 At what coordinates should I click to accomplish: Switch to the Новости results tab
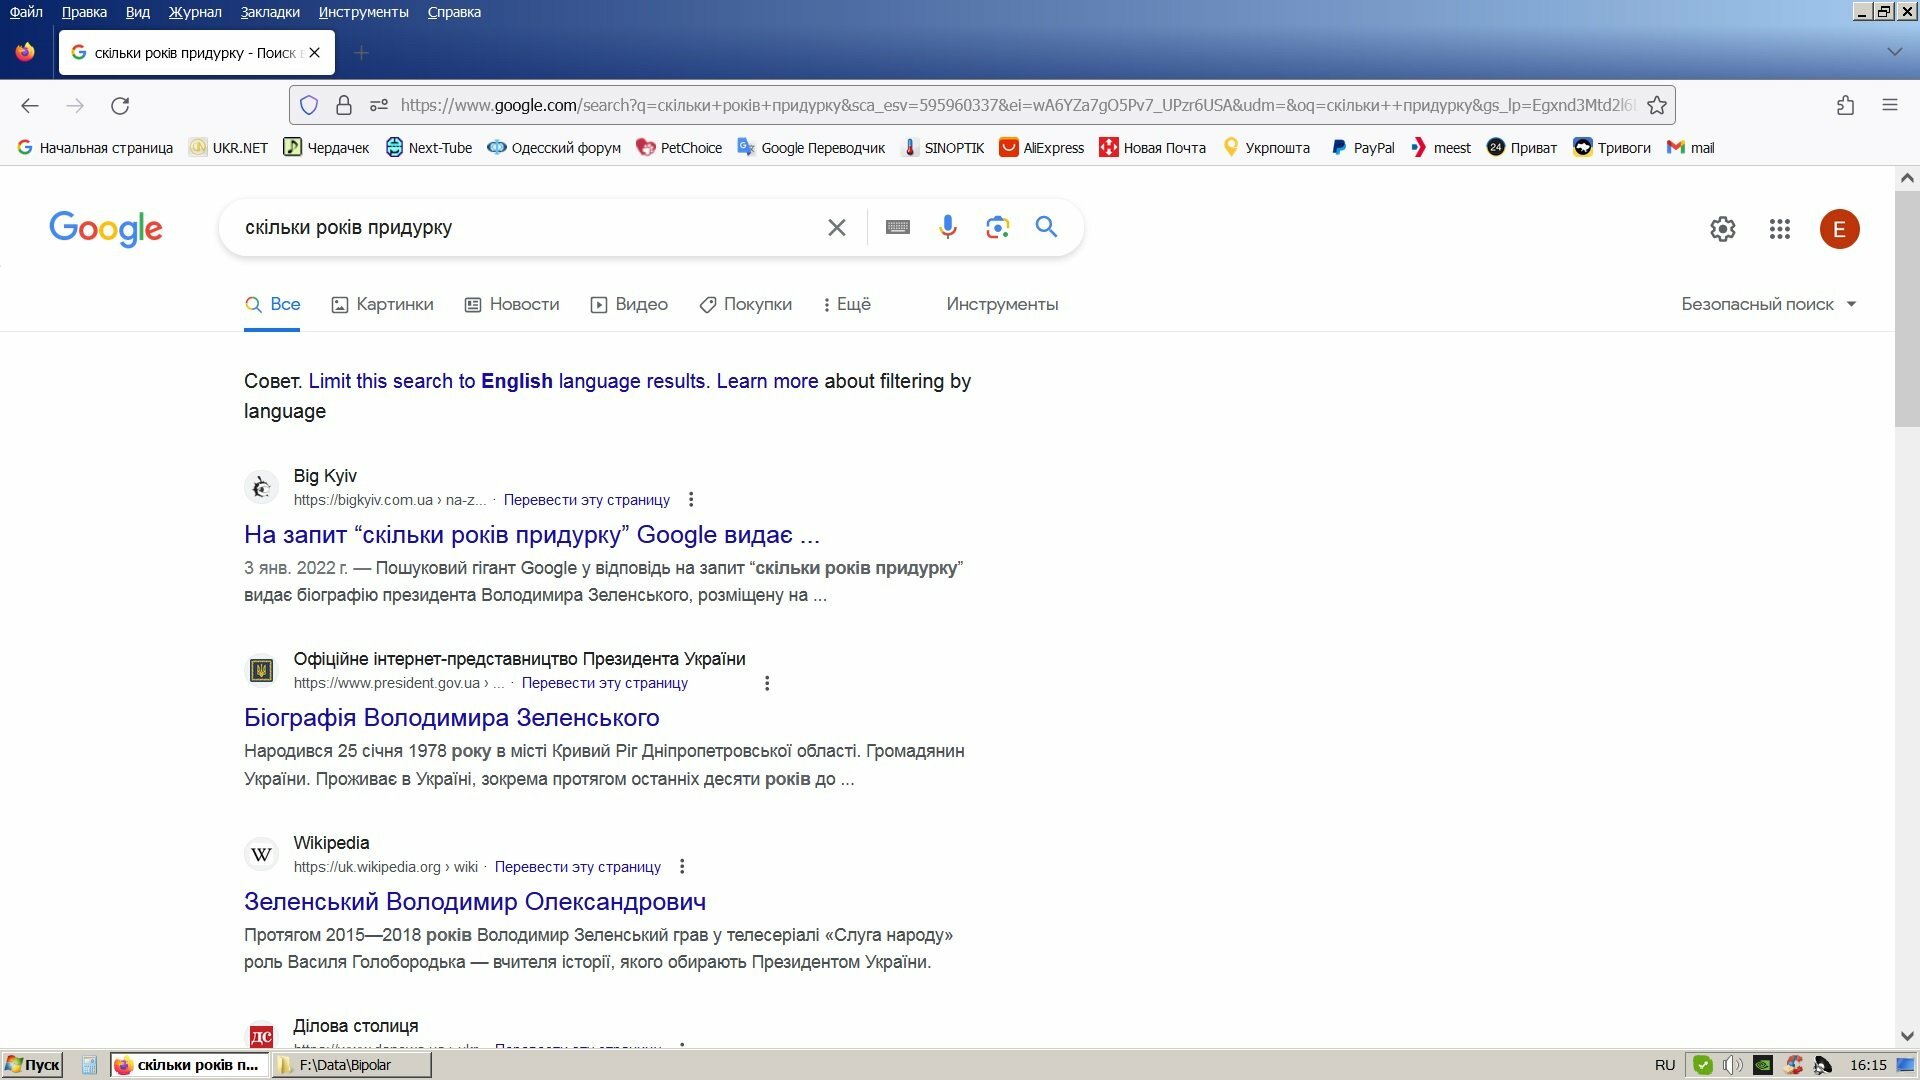pyautogui.click(x=512, y=304)
